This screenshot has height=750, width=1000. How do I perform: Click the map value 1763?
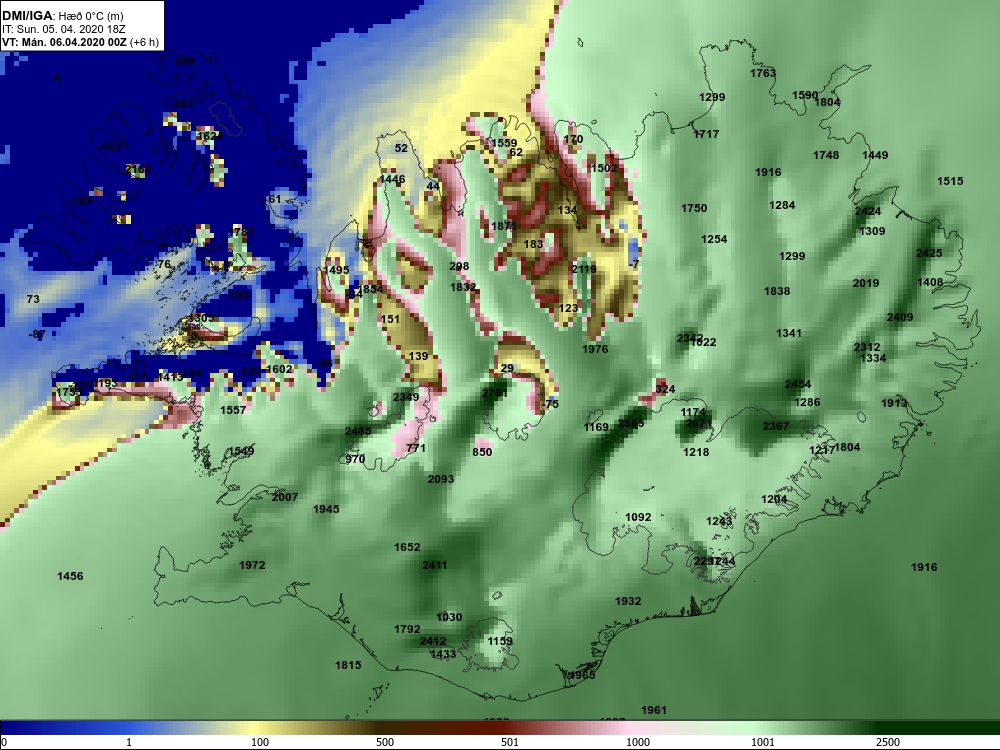[763, 73]
